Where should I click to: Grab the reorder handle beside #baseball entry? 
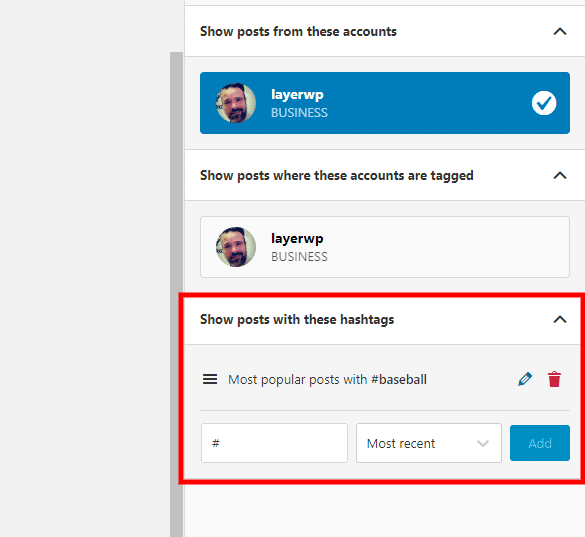210,379
